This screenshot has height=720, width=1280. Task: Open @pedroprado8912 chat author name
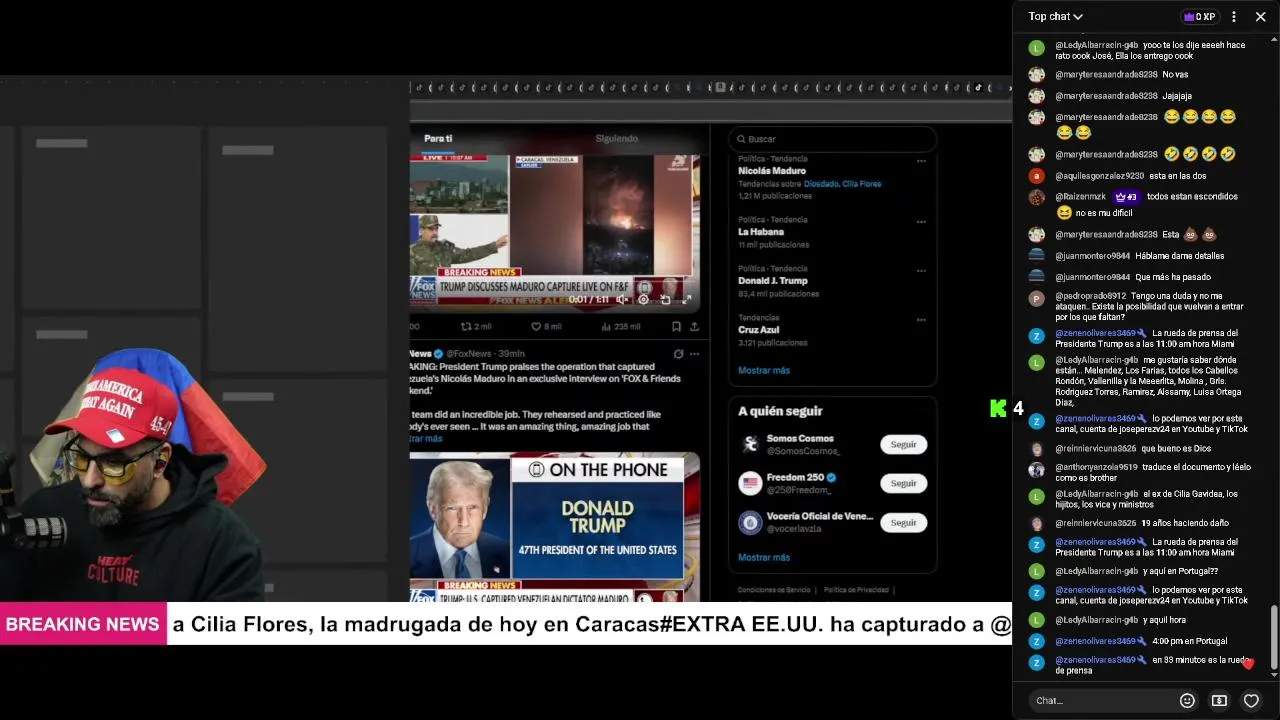[x=1090, y=296]
